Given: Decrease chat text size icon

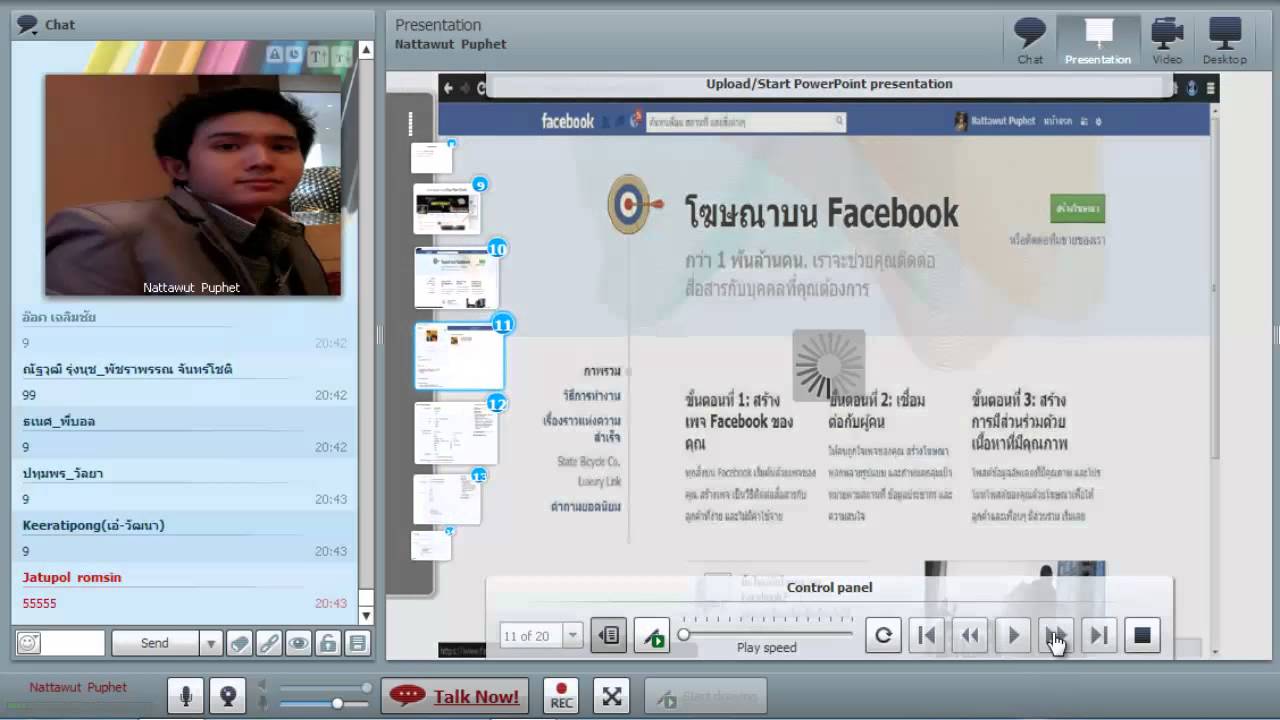Looking at the screenshot, I should point(342,56).
